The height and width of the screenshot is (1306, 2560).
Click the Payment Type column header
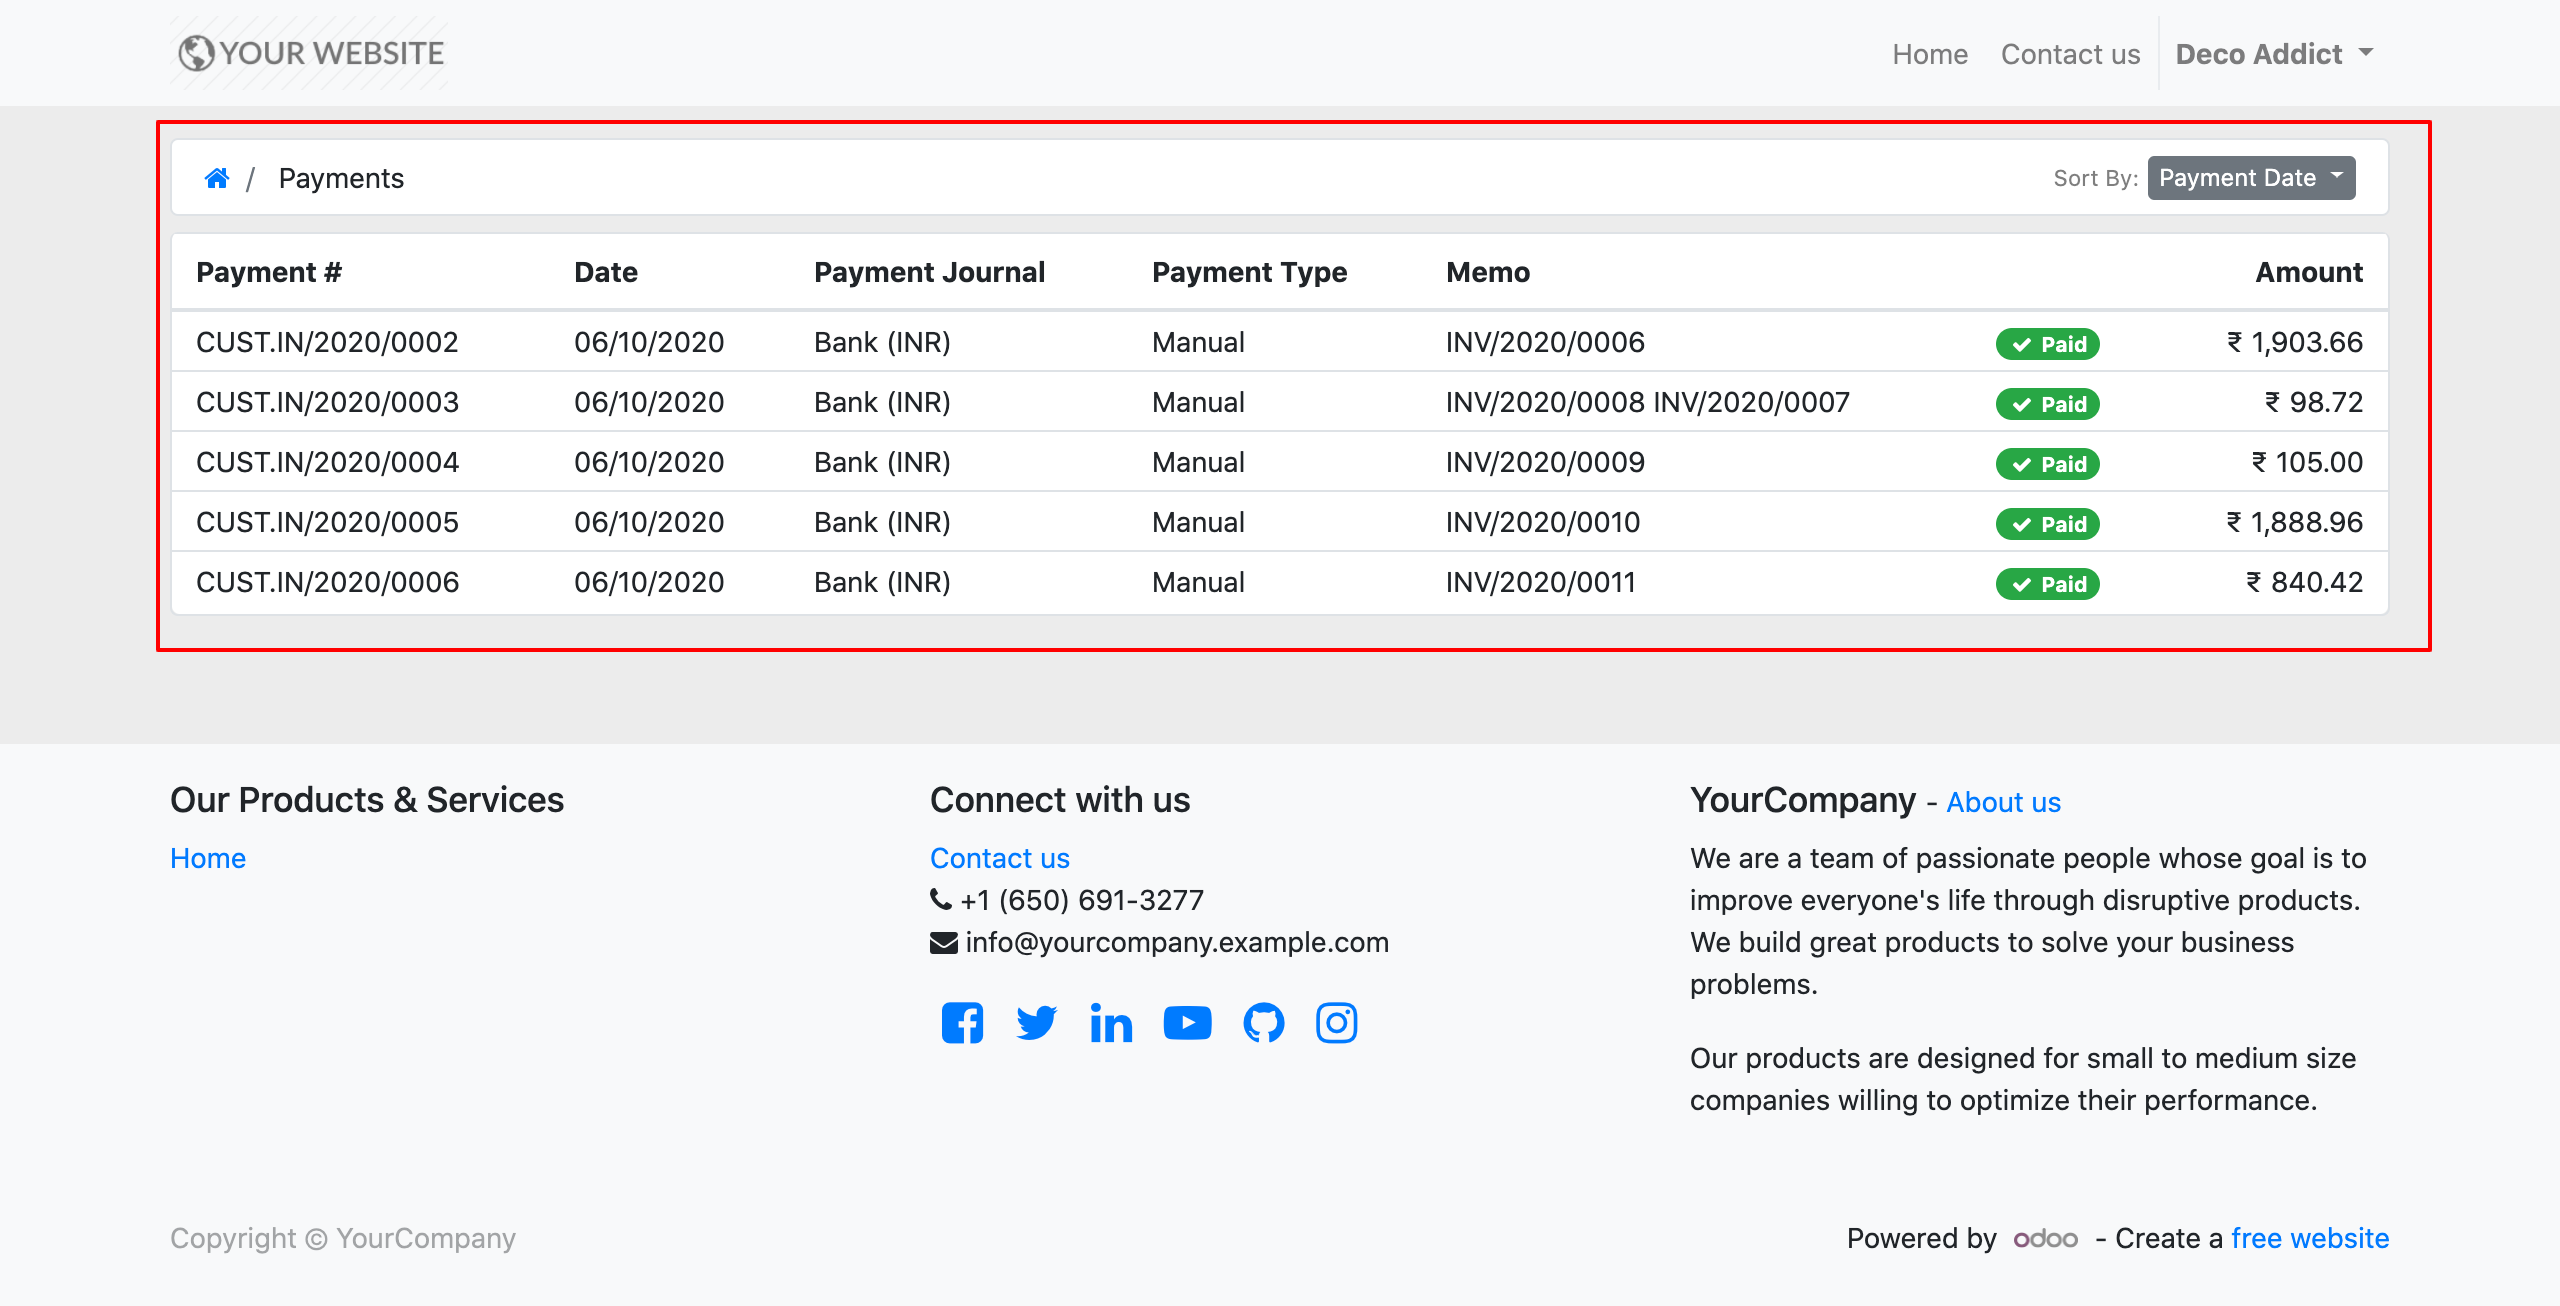pyautogui.click(x=1249, y=272)
